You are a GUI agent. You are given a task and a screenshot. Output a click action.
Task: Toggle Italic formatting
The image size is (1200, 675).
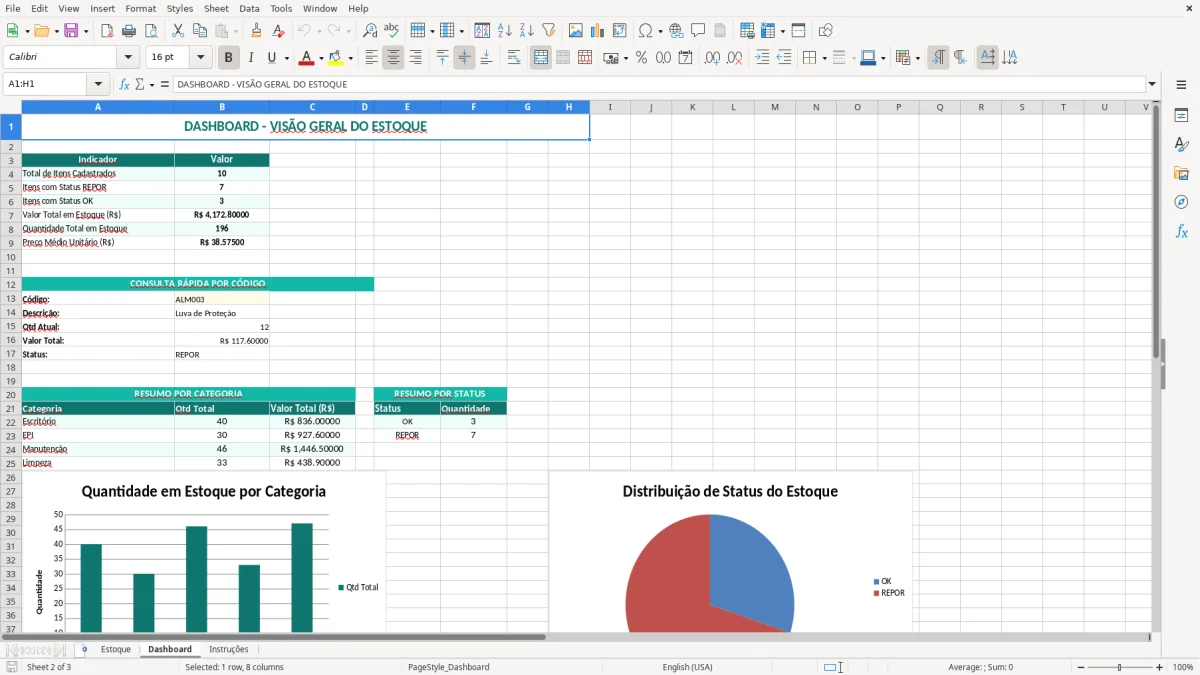click(x=250, y=58)
